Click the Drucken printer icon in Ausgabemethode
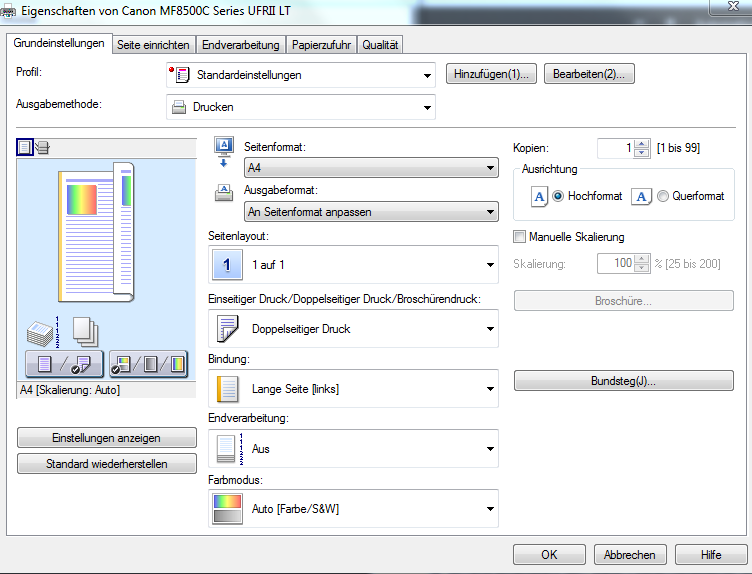Image resolution: width=752 pixels, height=574 pixels. [x=179, y=107]
